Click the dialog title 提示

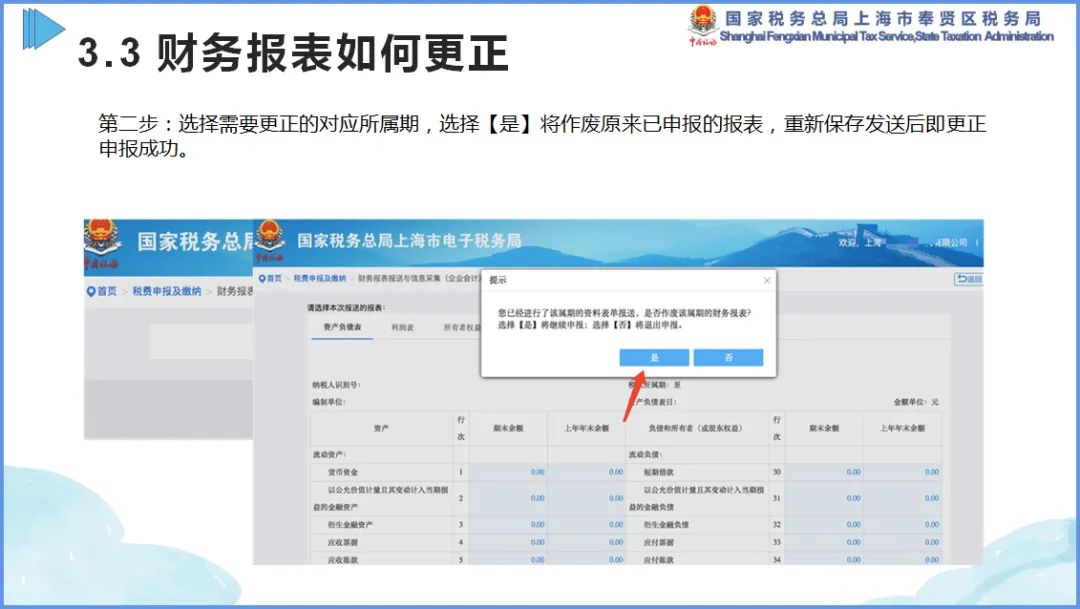click(497, 280)
